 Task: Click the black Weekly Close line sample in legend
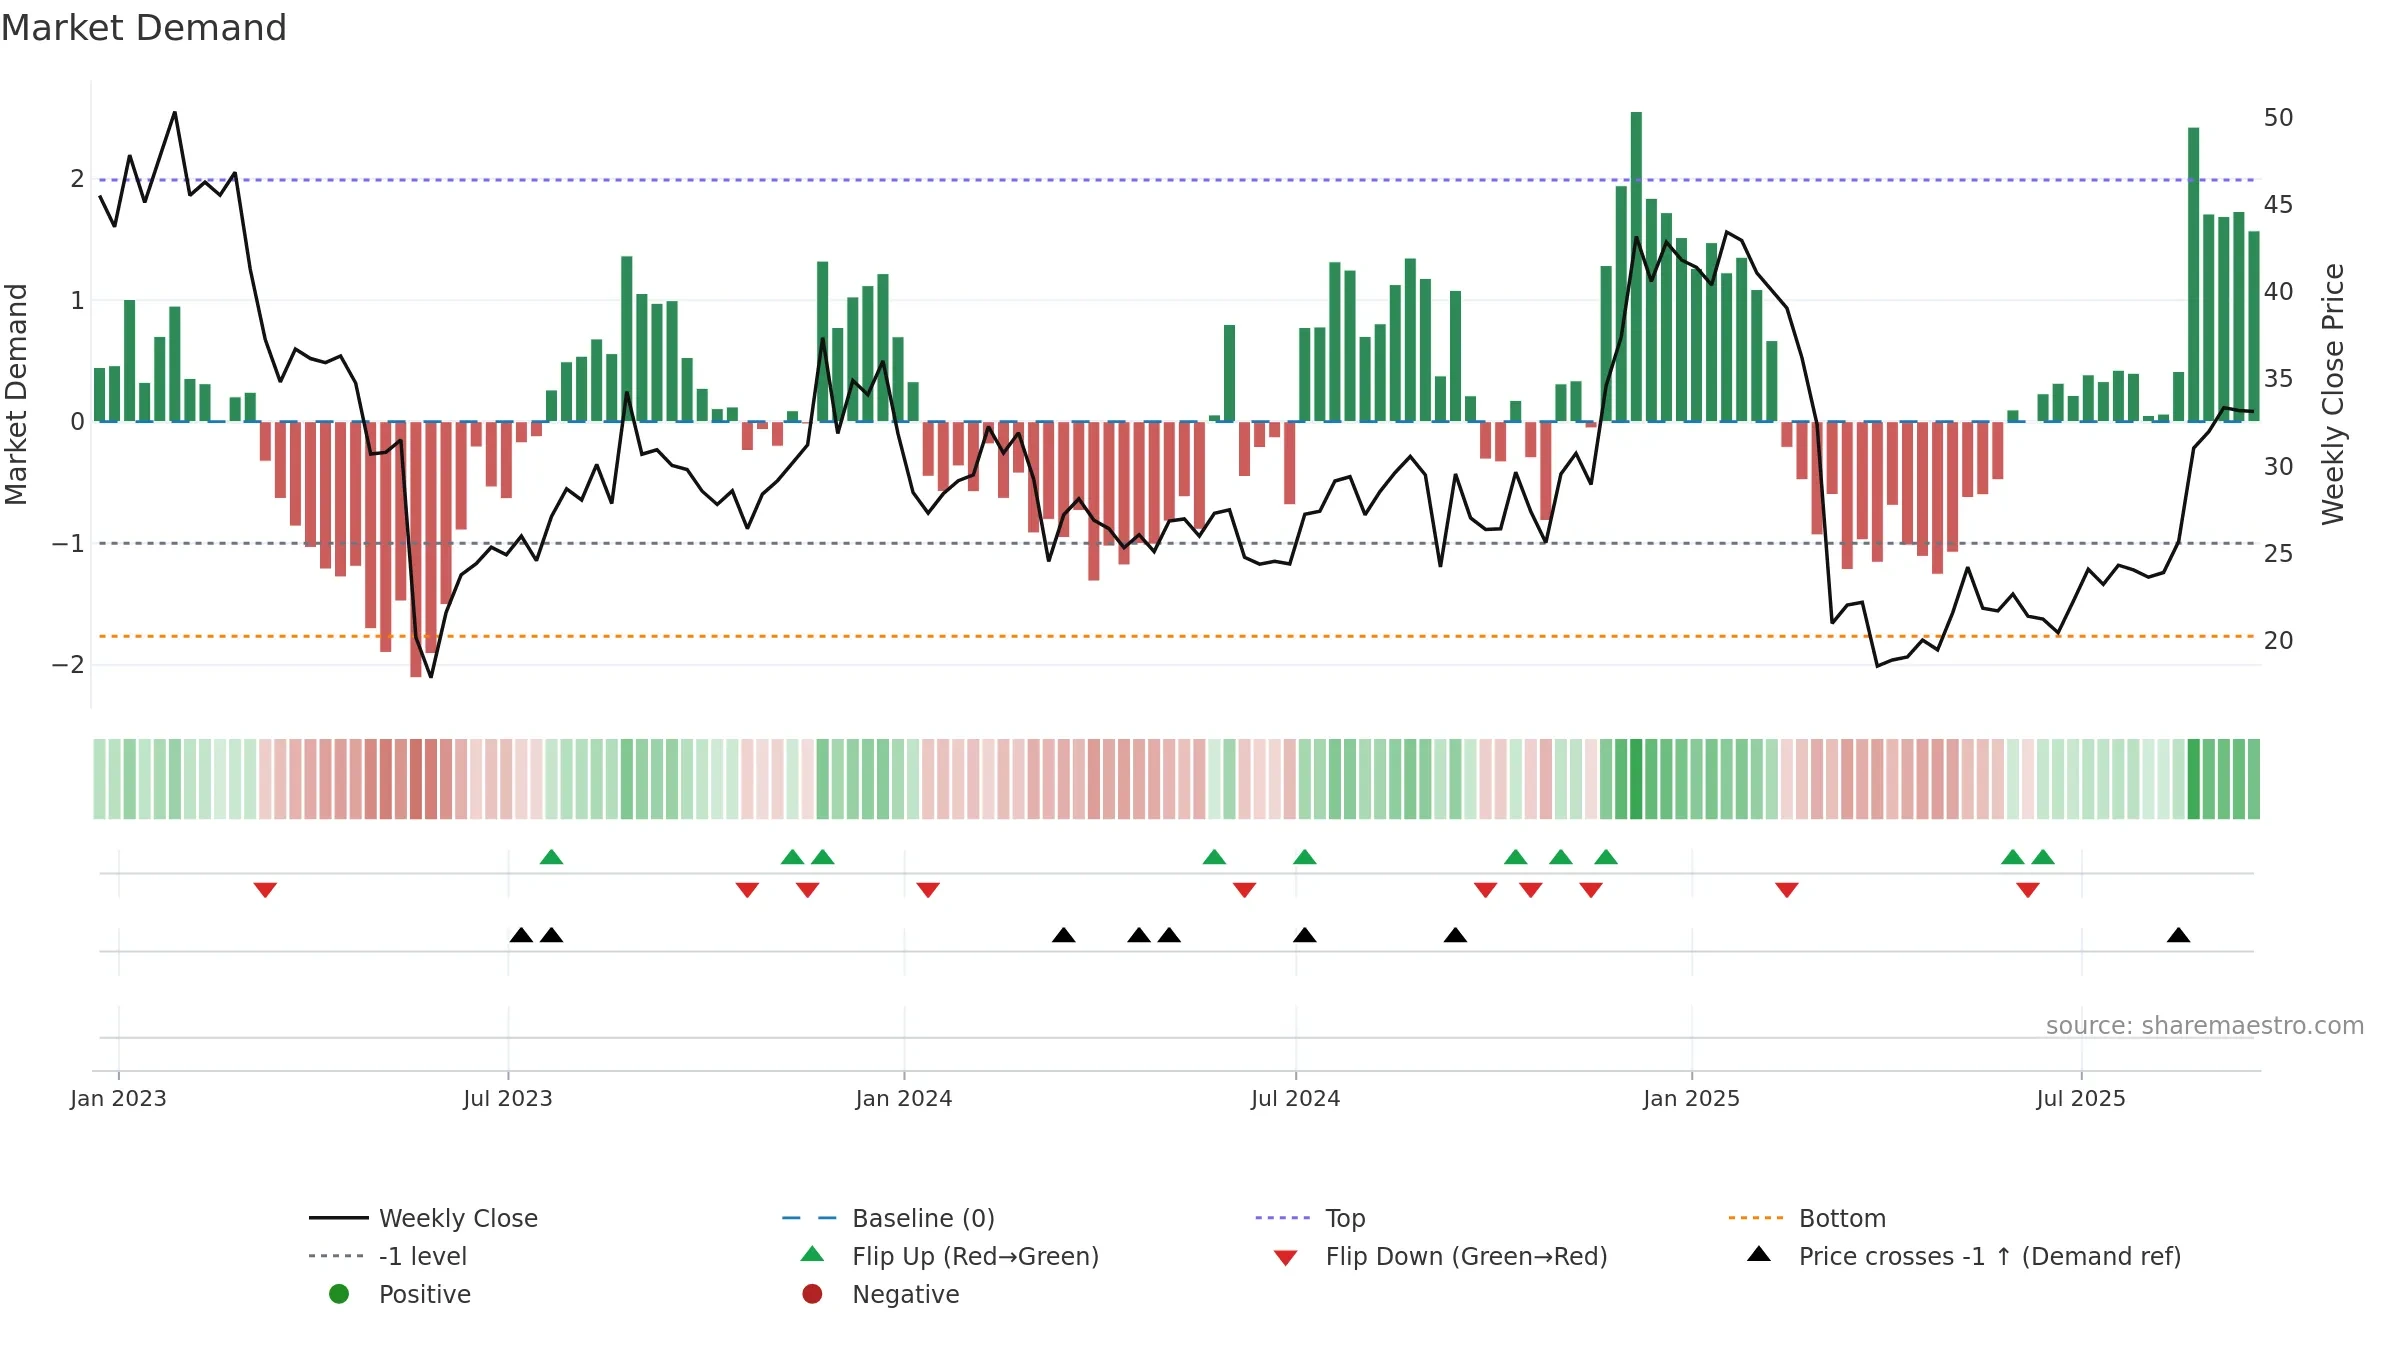[x=338, y=1218]
